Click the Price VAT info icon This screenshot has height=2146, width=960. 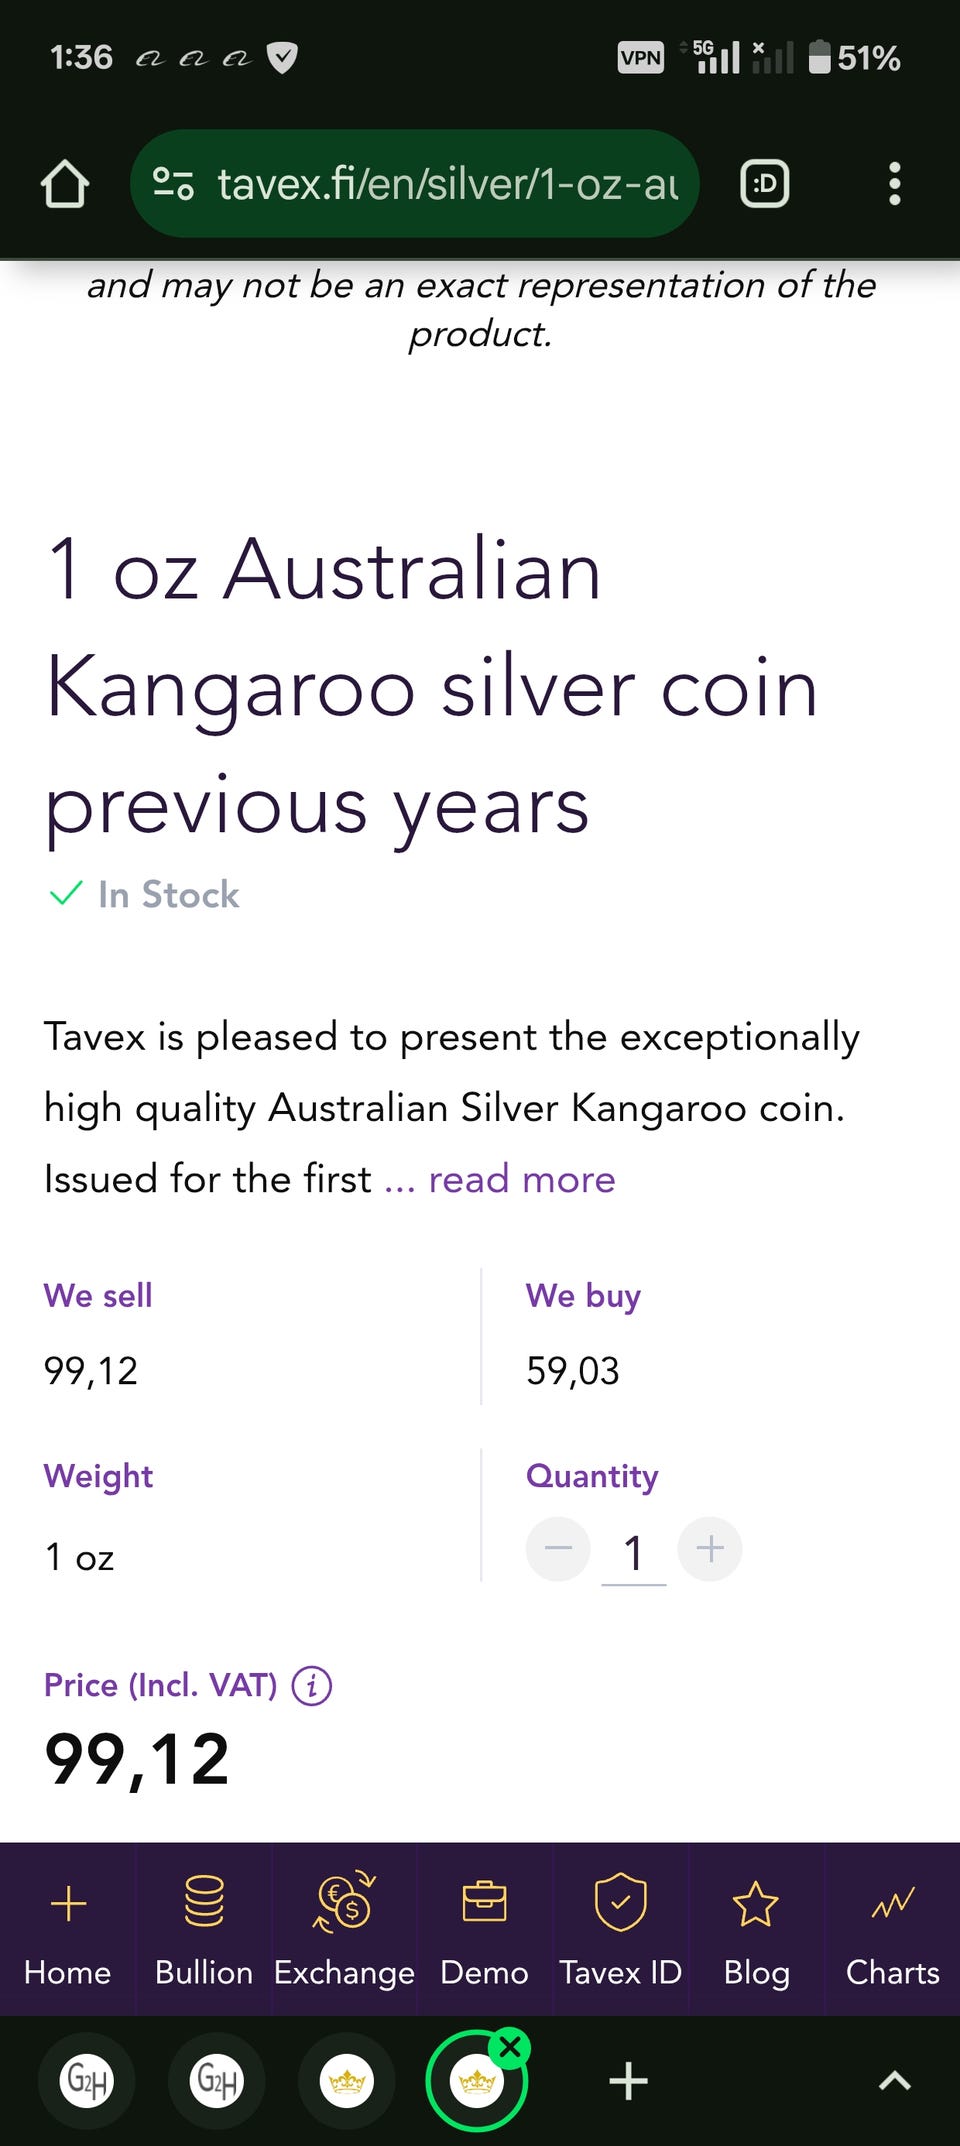(x=312, y=1685)
